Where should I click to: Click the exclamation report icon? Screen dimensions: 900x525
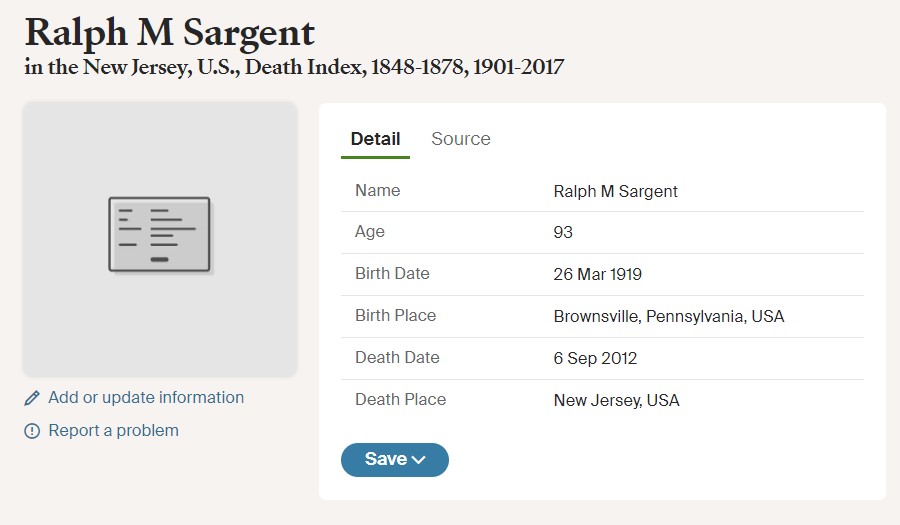(x=32, y=431)
